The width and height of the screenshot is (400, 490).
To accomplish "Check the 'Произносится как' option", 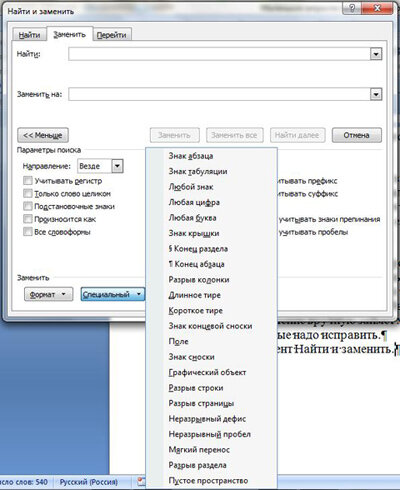I will pos(28,219).
